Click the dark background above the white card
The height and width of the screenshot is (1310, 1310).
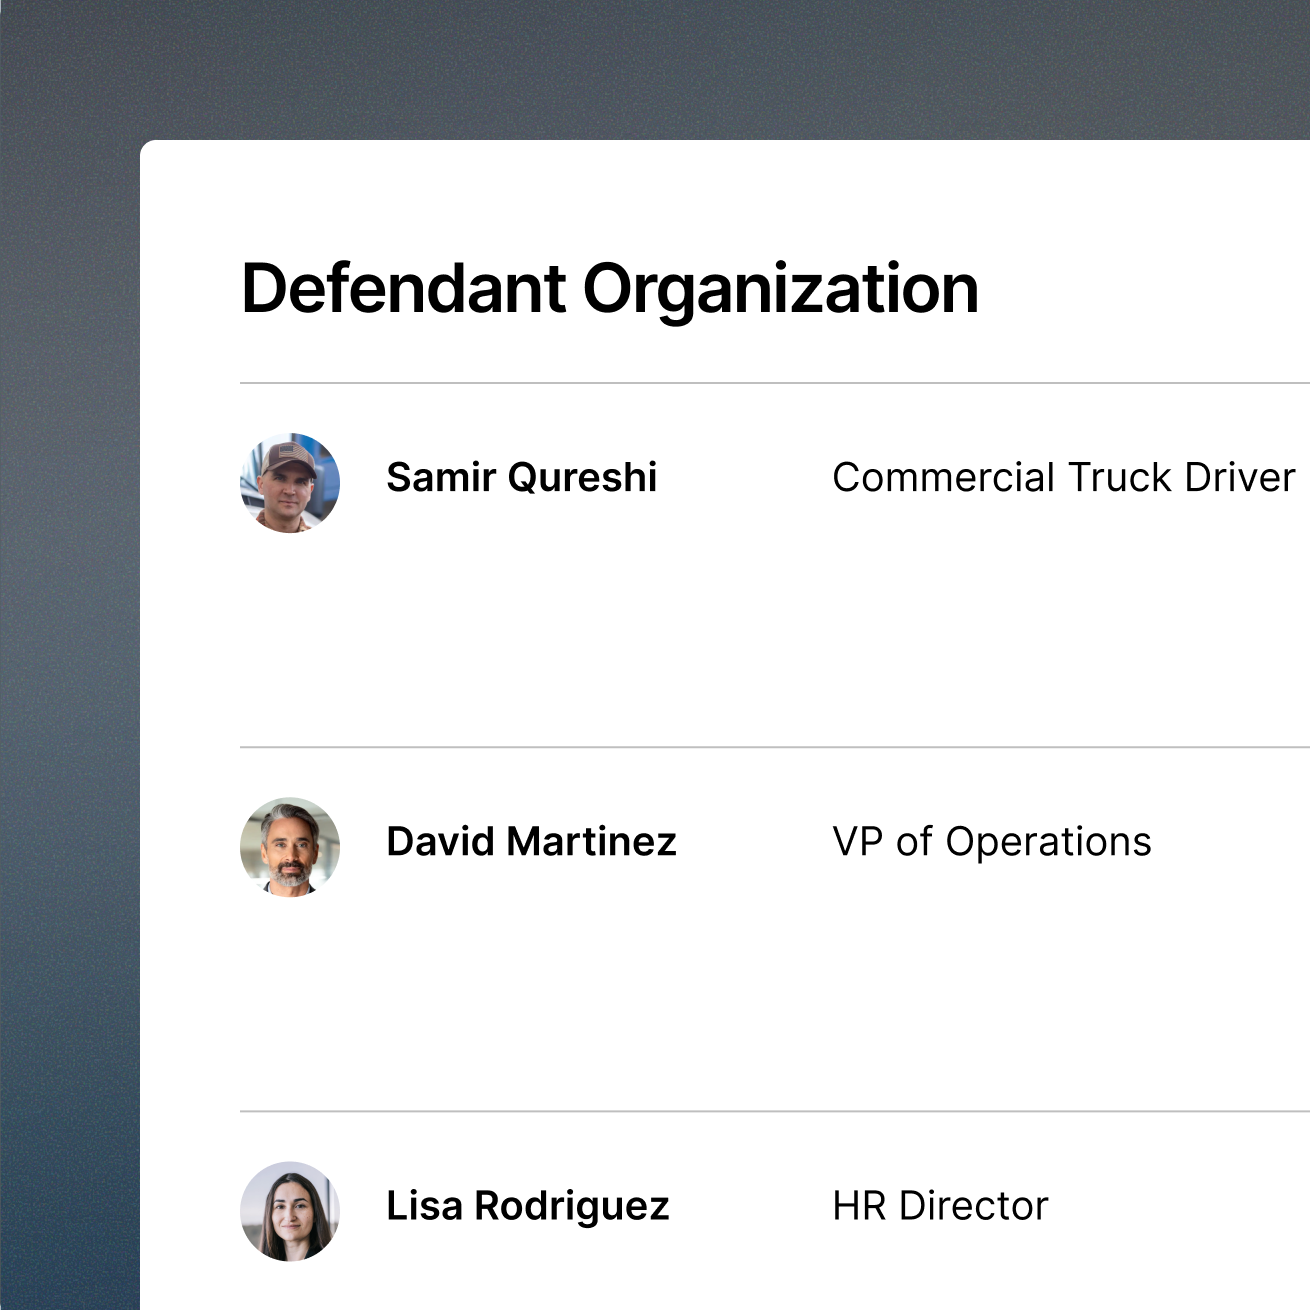[x=700, y=70]
